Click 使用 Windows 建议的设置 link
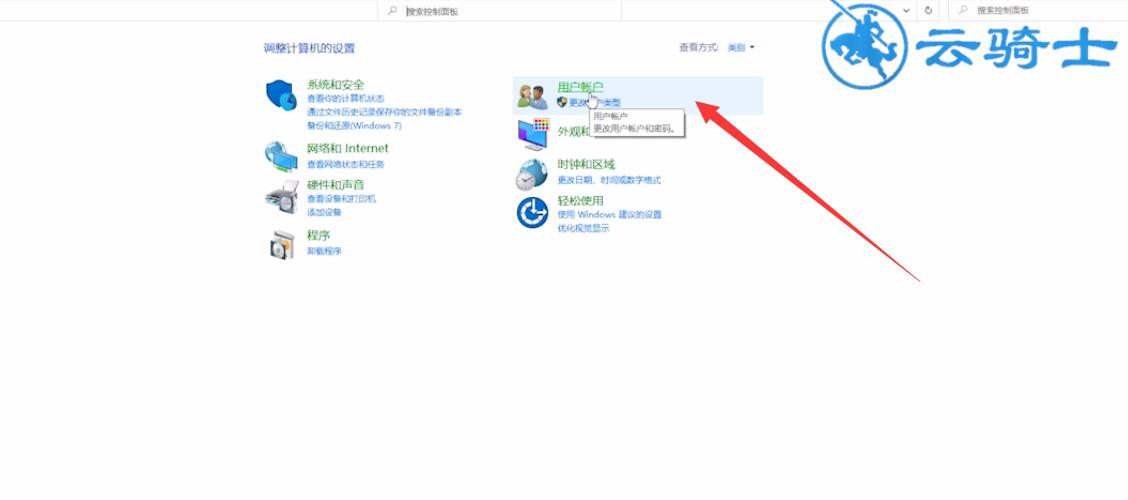The image size is (1128, 500). point(609,214)
